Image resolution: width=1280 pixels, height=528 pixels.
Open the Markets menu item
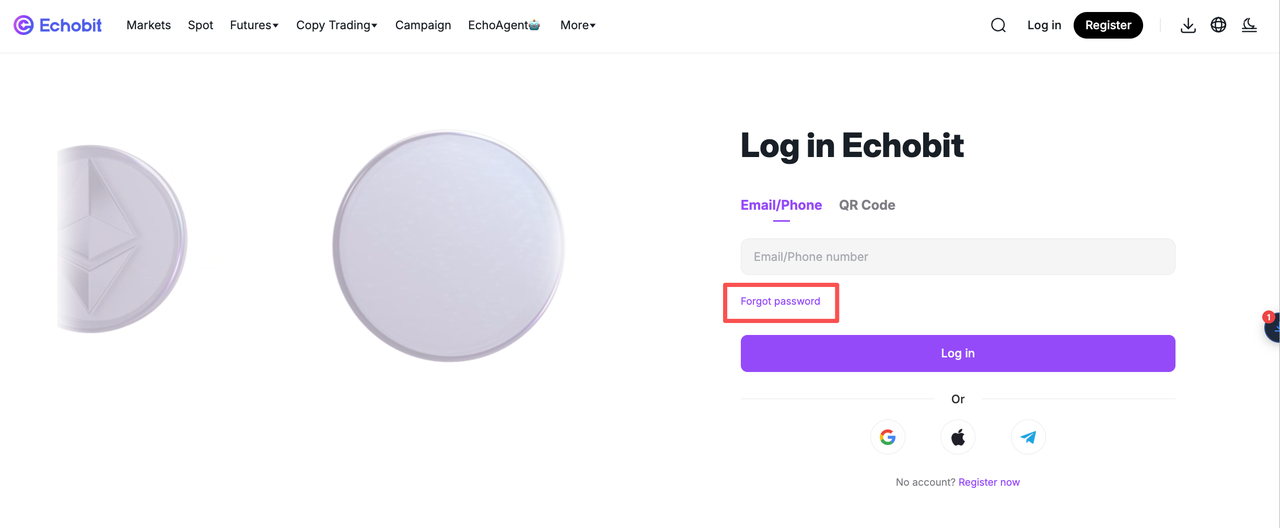click(x=148, y=25)
